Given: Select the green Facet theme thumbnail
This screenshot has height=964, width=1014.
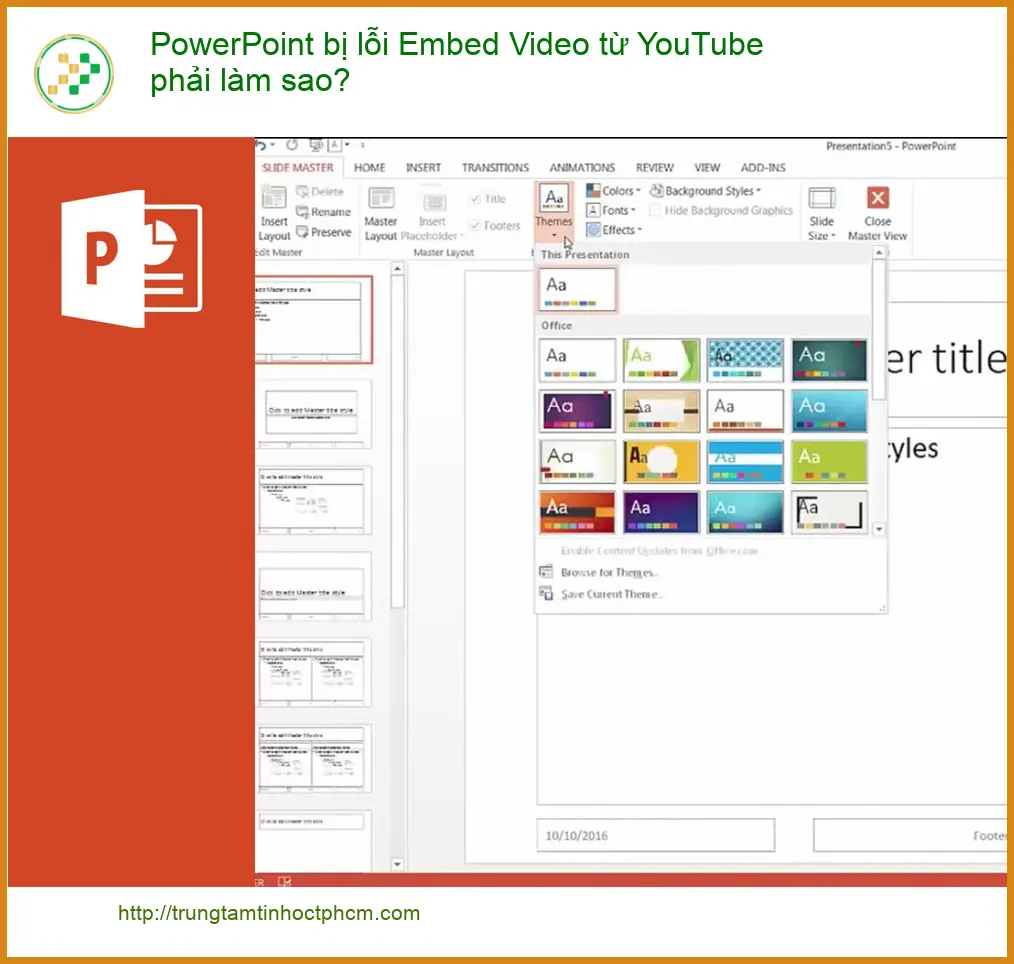Looking at the screenshot, I should [661, 359].
